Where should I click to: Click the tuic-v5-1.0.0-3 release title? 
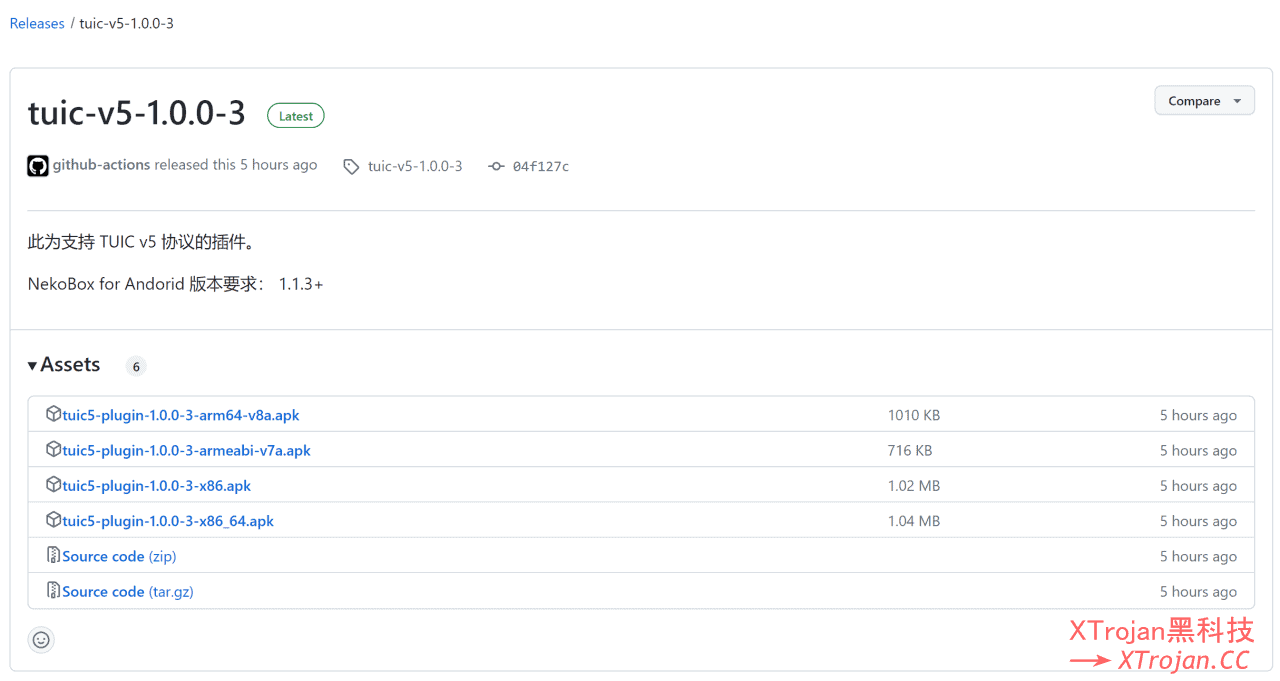click(x=137, y=113)
